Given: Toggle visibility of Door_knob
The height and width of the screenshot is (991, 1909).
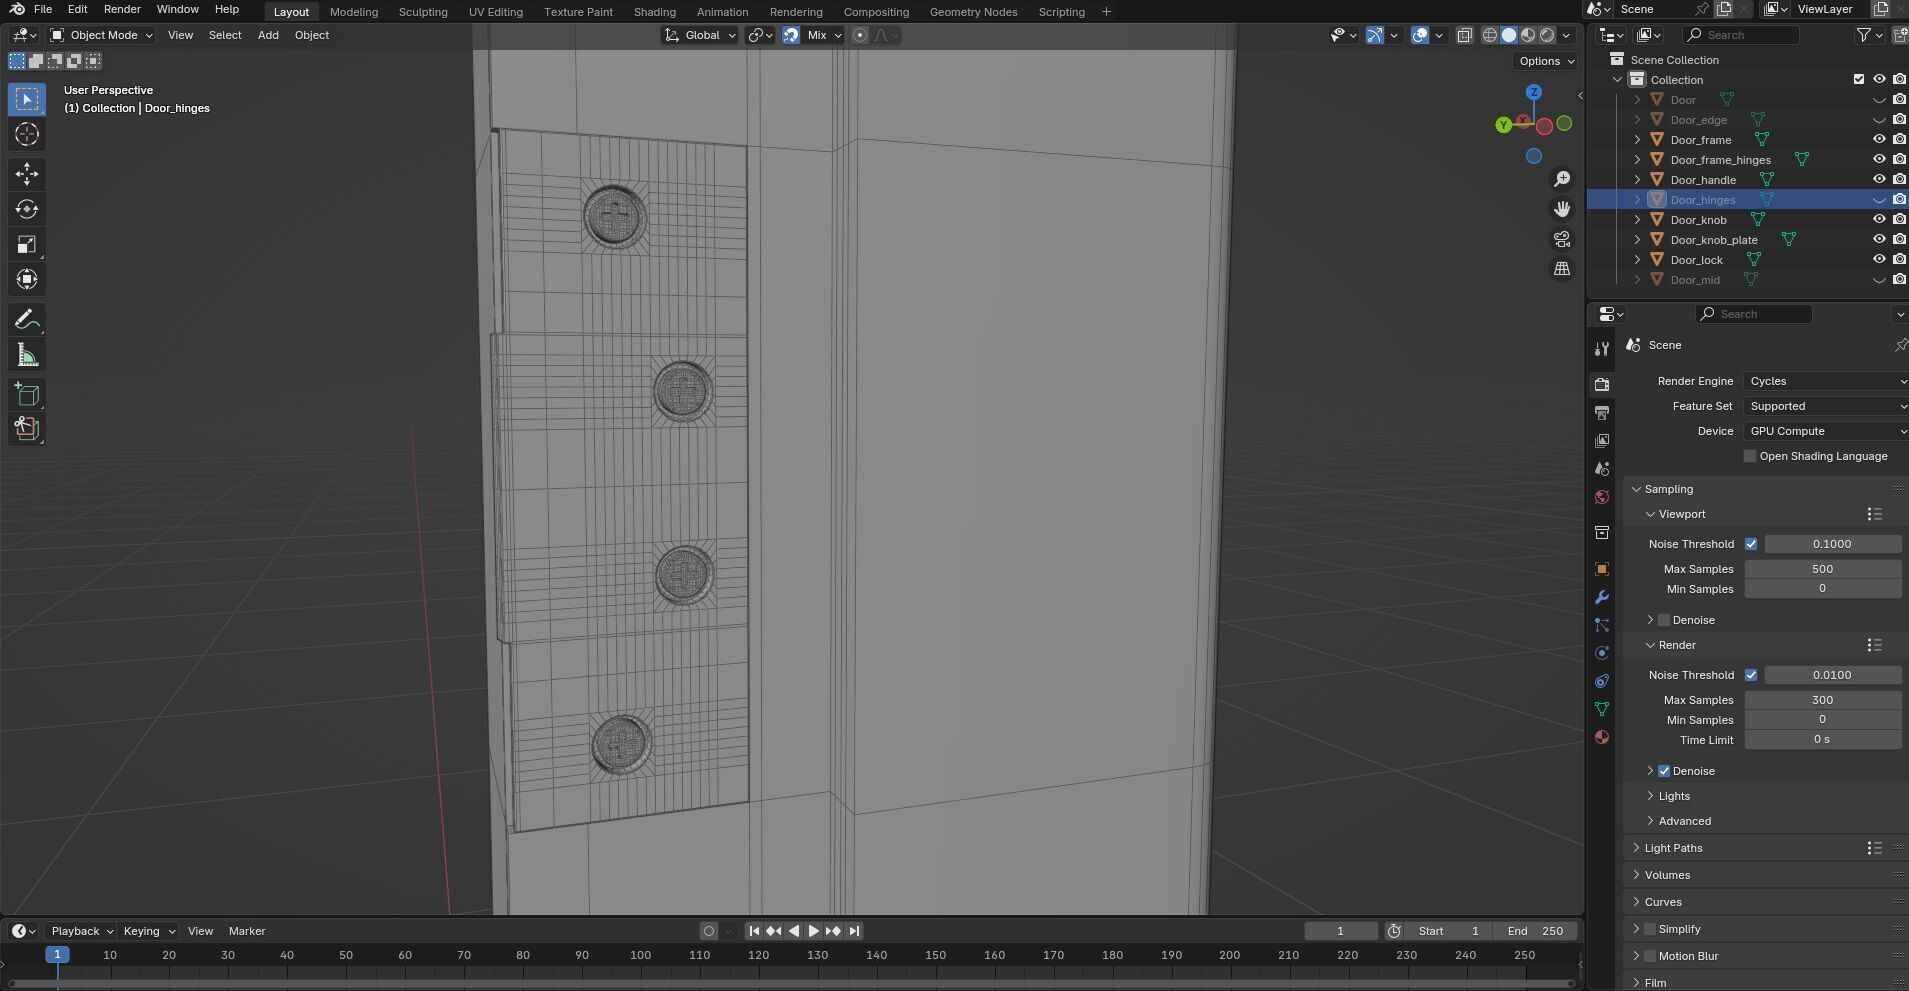Looking at the screenshot, I should pyautogui.click(x=1879, y=220).
